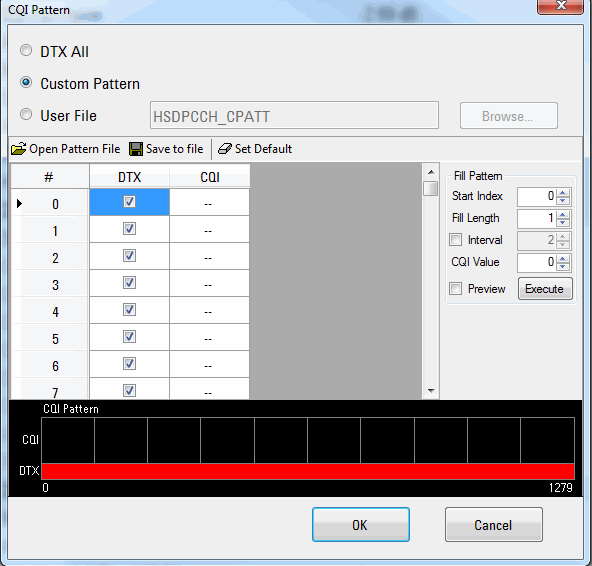
Task: Click the Set Default eraser icon
Action: tap(225, 149)
